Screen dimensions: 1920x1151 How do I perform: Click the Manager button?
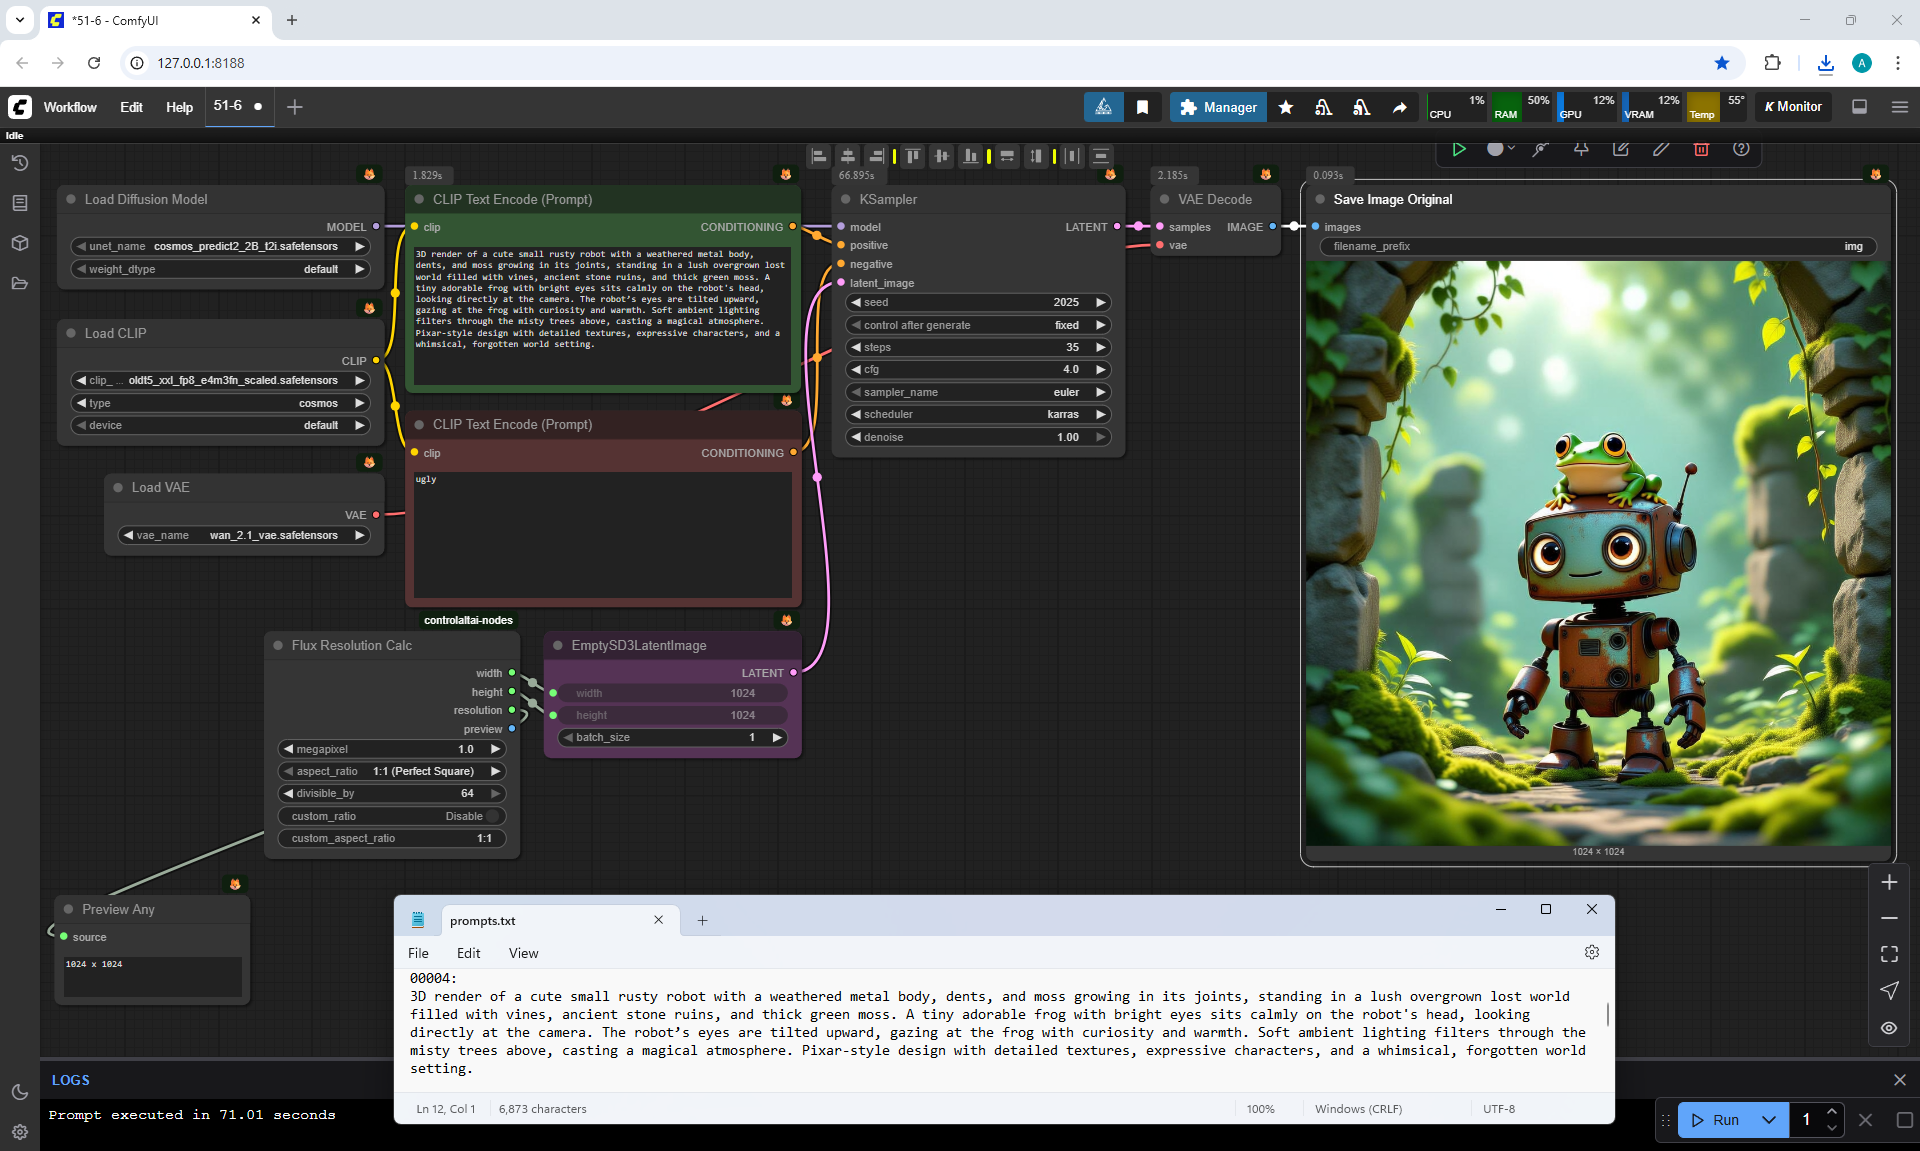[1218, 107]
